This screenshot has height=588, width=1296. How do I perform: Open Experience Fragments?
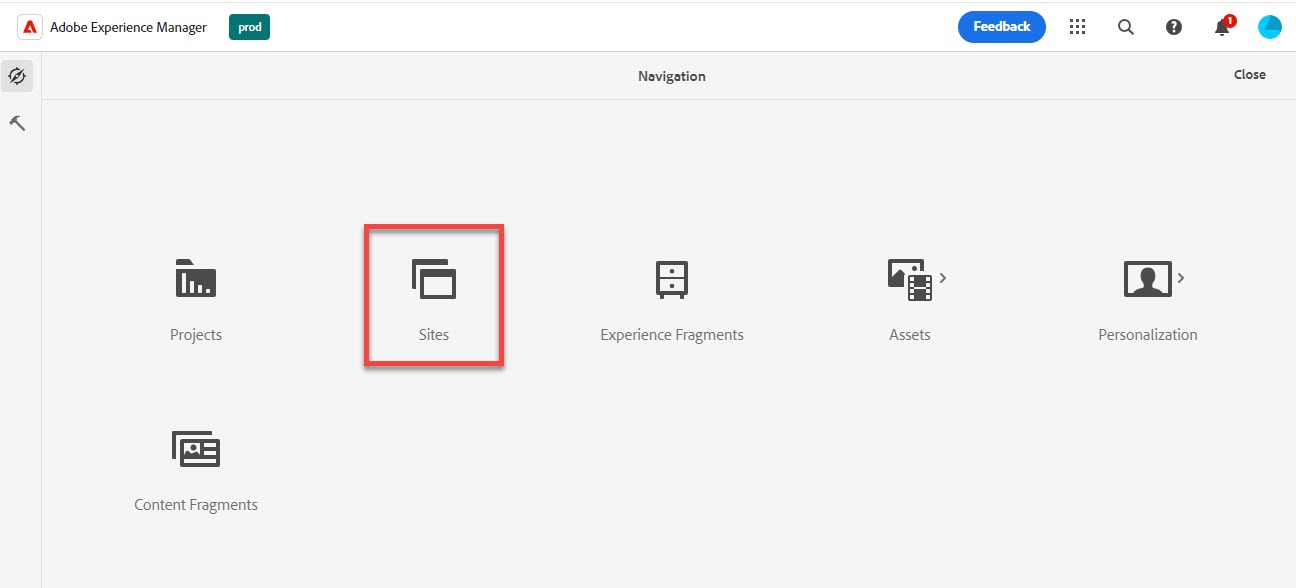[671, 295]
